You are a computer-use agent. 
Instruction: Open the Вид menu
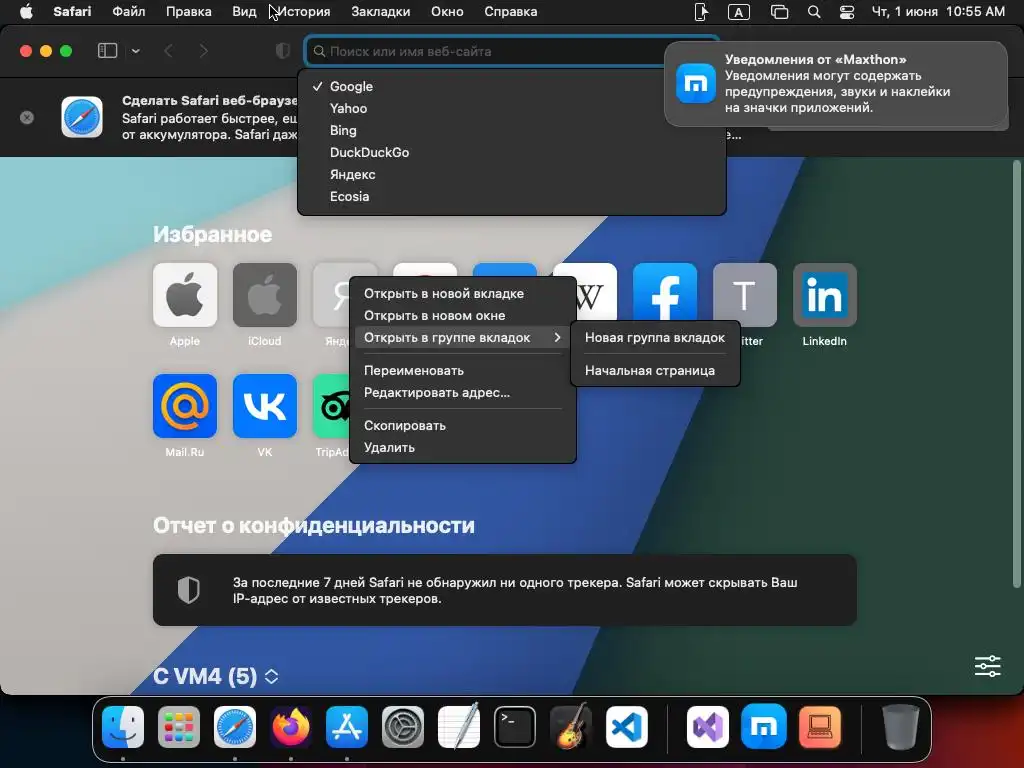click(x=244, y=12)
